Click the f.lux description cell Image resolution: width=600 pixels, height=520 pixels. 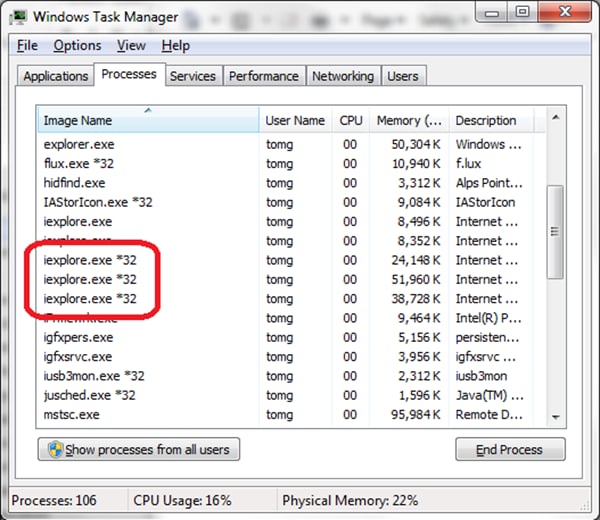[468, 164]
